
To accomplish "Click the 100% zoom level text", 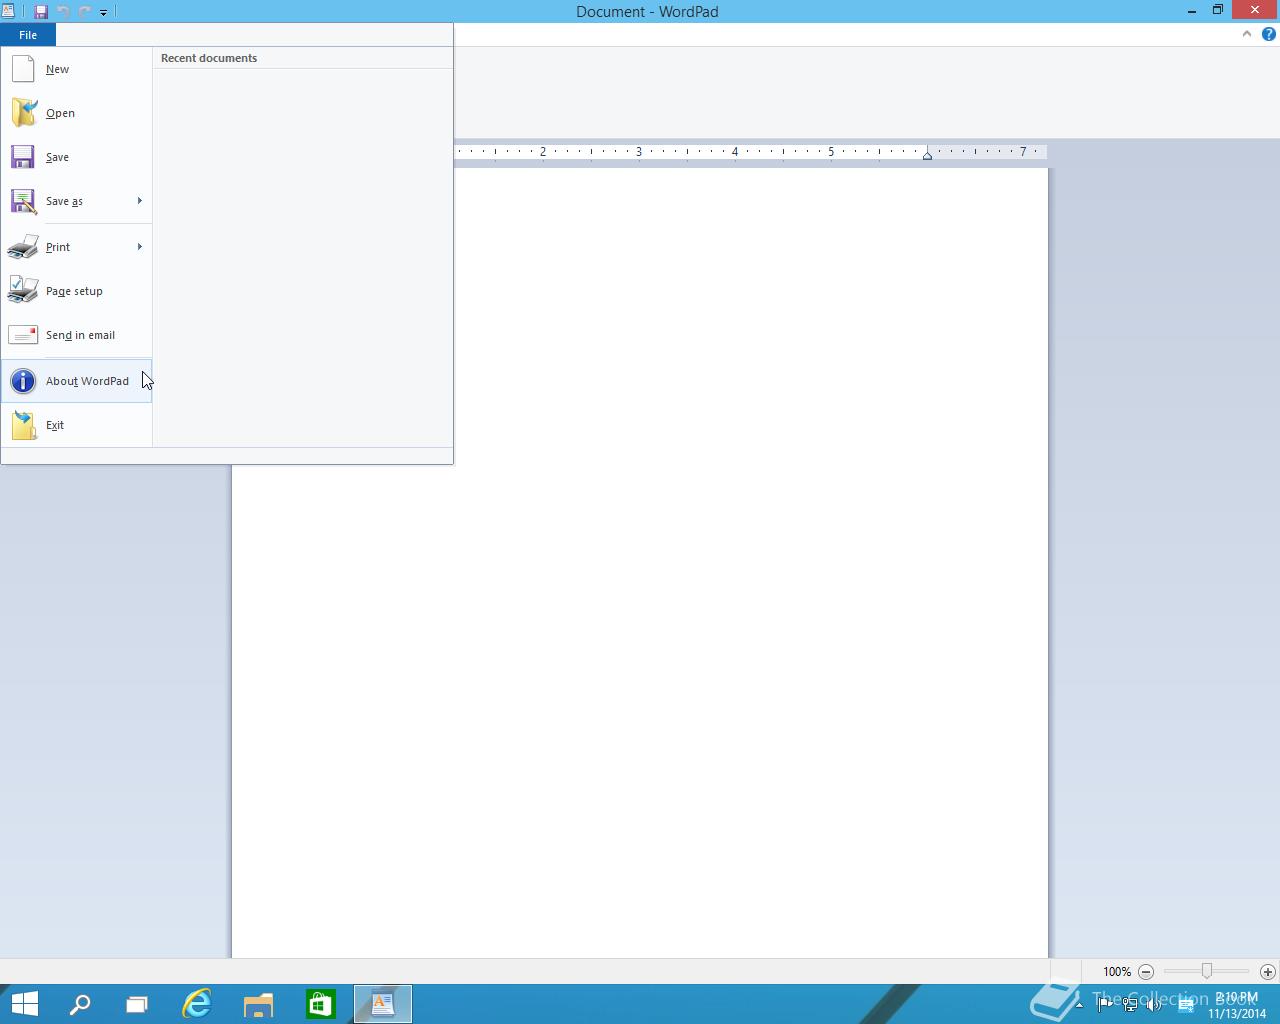I will pyautogui.click(x=1117, y=972).
